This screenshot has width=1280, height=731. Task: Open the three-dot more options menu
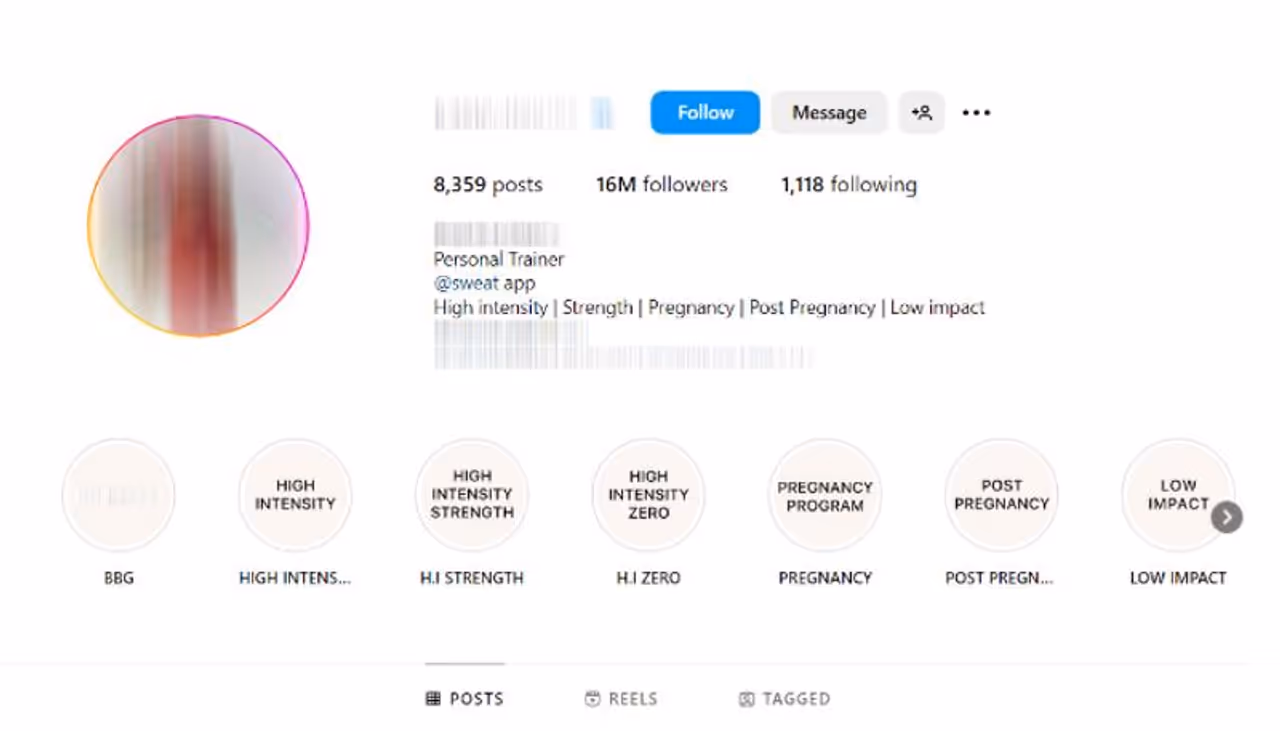coord(976,113)
